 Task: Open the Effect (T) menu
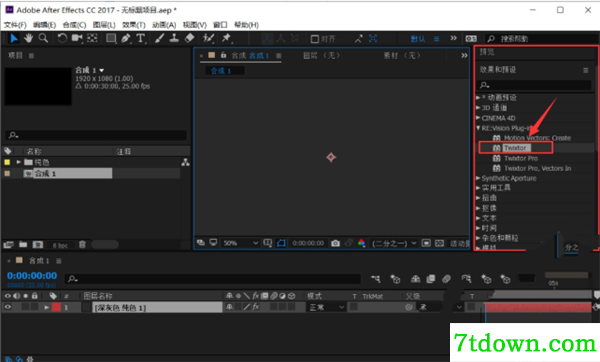pyautogui.click(x=134, y=25)
